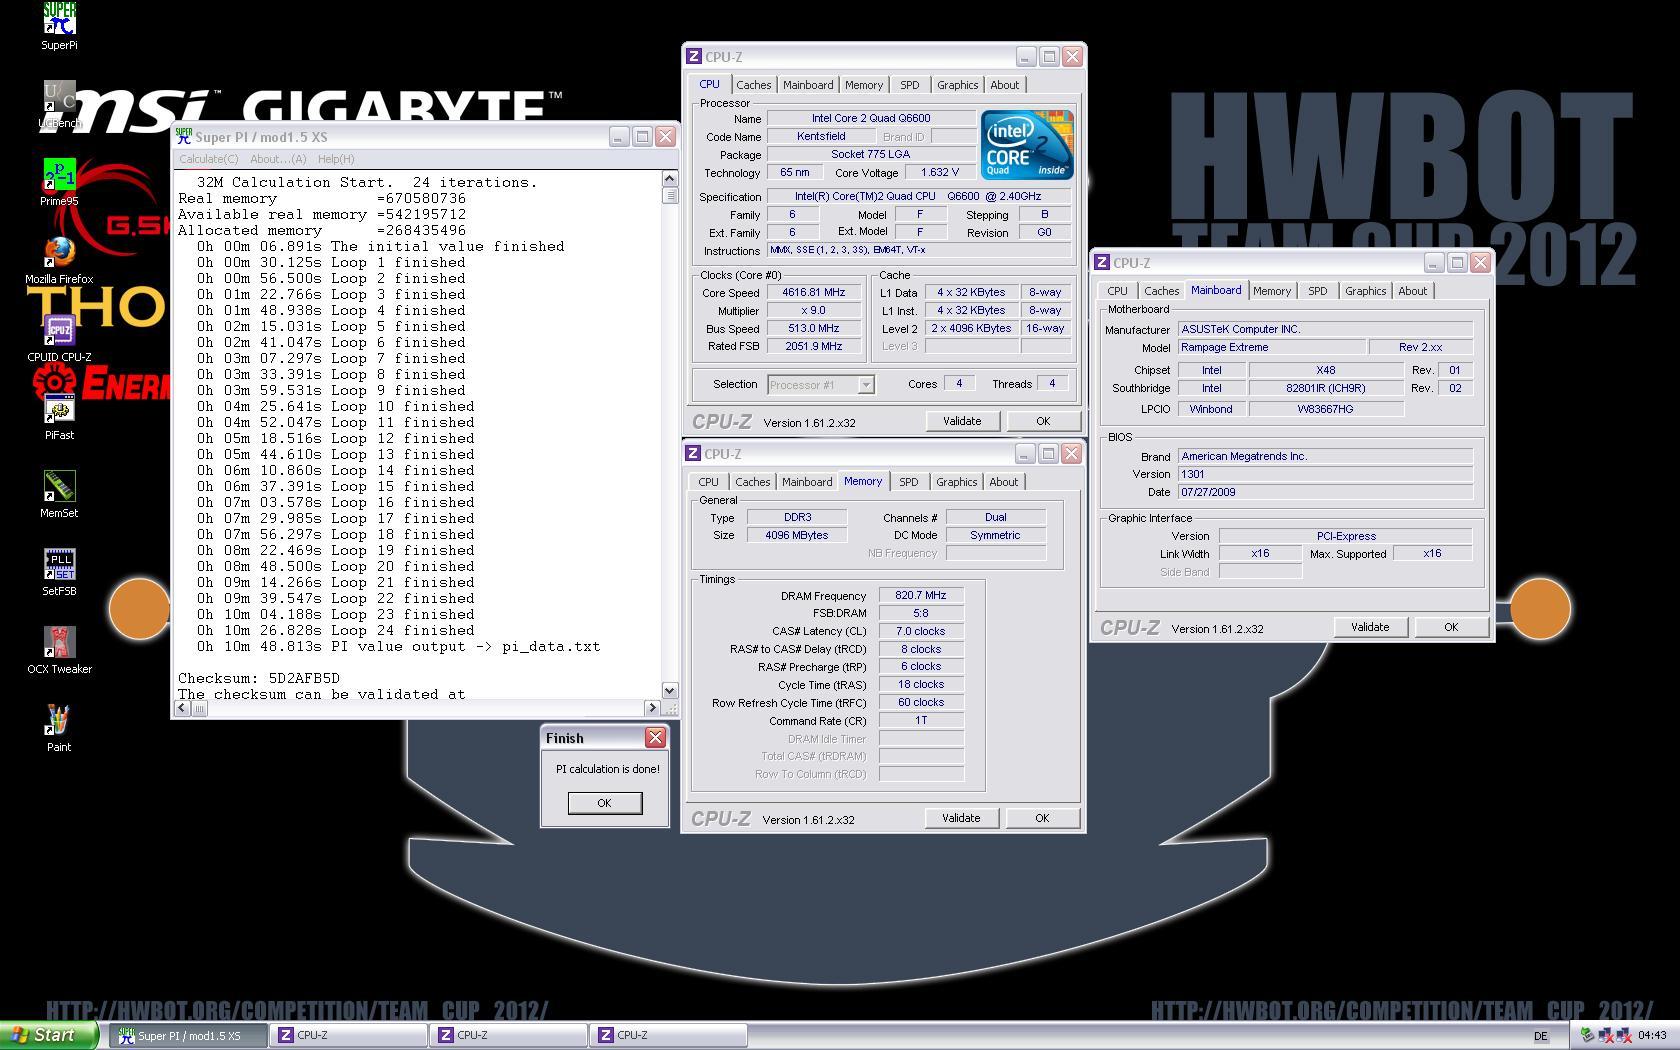The height and width of the screenshot is (1050, 1680).
Task: Launch OCX Tweaker desktop icon
Action: [x=59, y=650]
